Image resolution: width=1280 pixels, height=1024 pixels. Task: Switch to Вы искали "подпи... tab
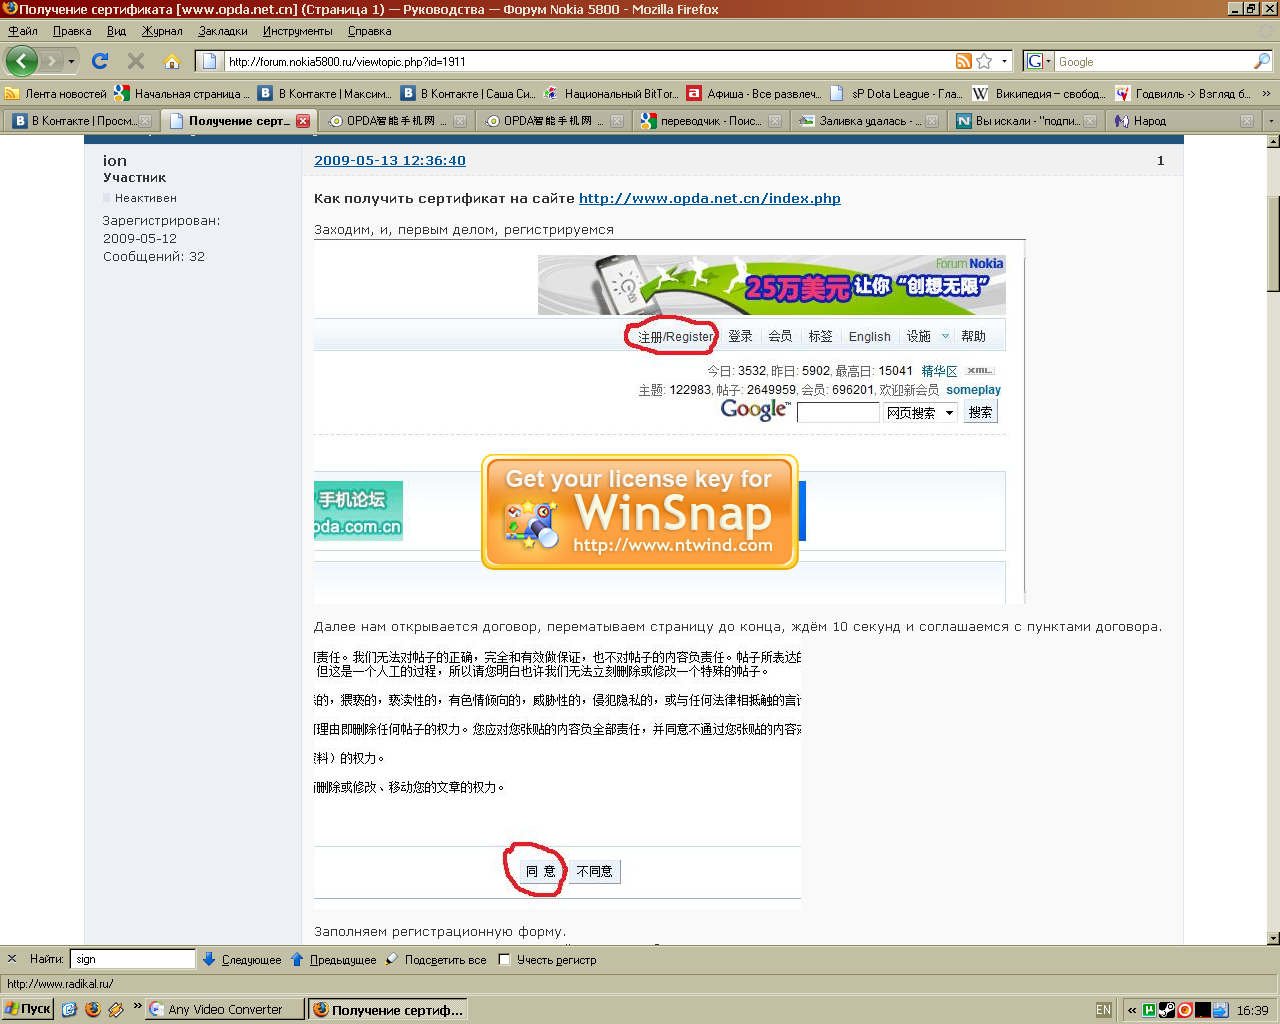tap(1024, 121)
